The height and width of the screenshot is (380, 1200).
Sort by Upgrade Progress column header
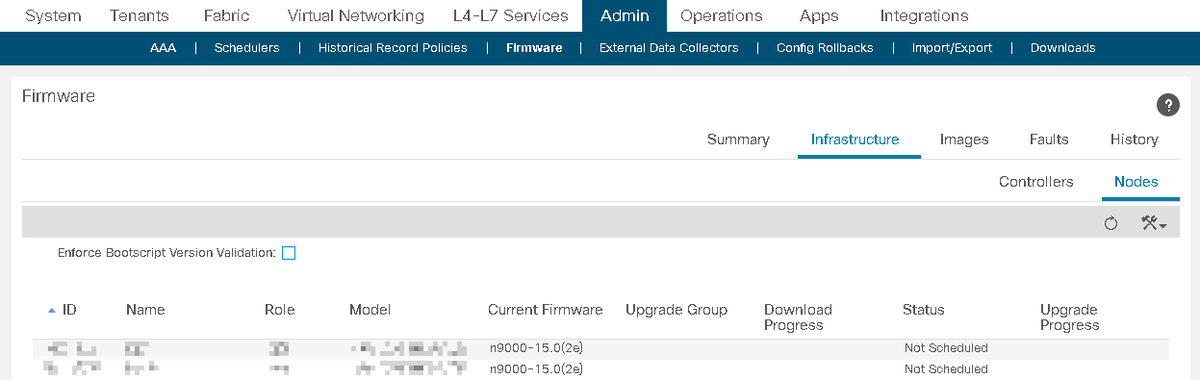point(1070,317)
